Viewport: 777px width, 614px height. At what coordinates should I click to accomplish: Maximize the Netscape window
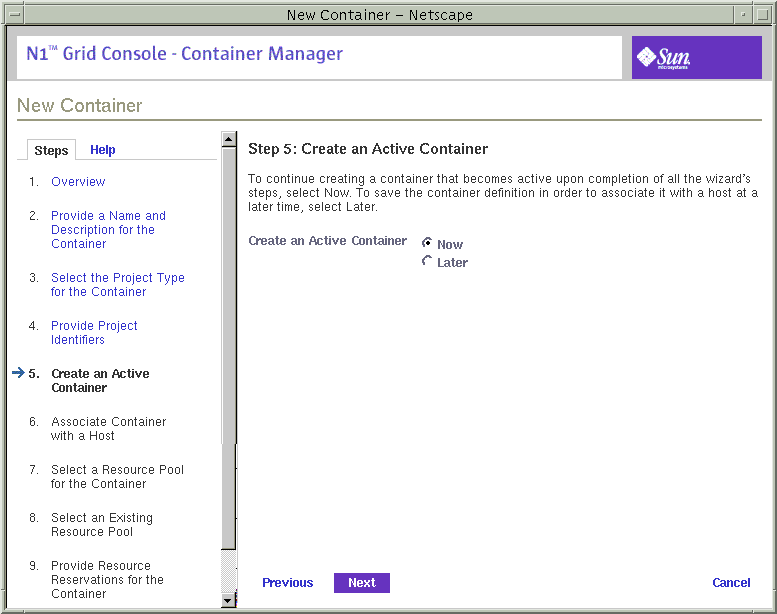[762, 15]
